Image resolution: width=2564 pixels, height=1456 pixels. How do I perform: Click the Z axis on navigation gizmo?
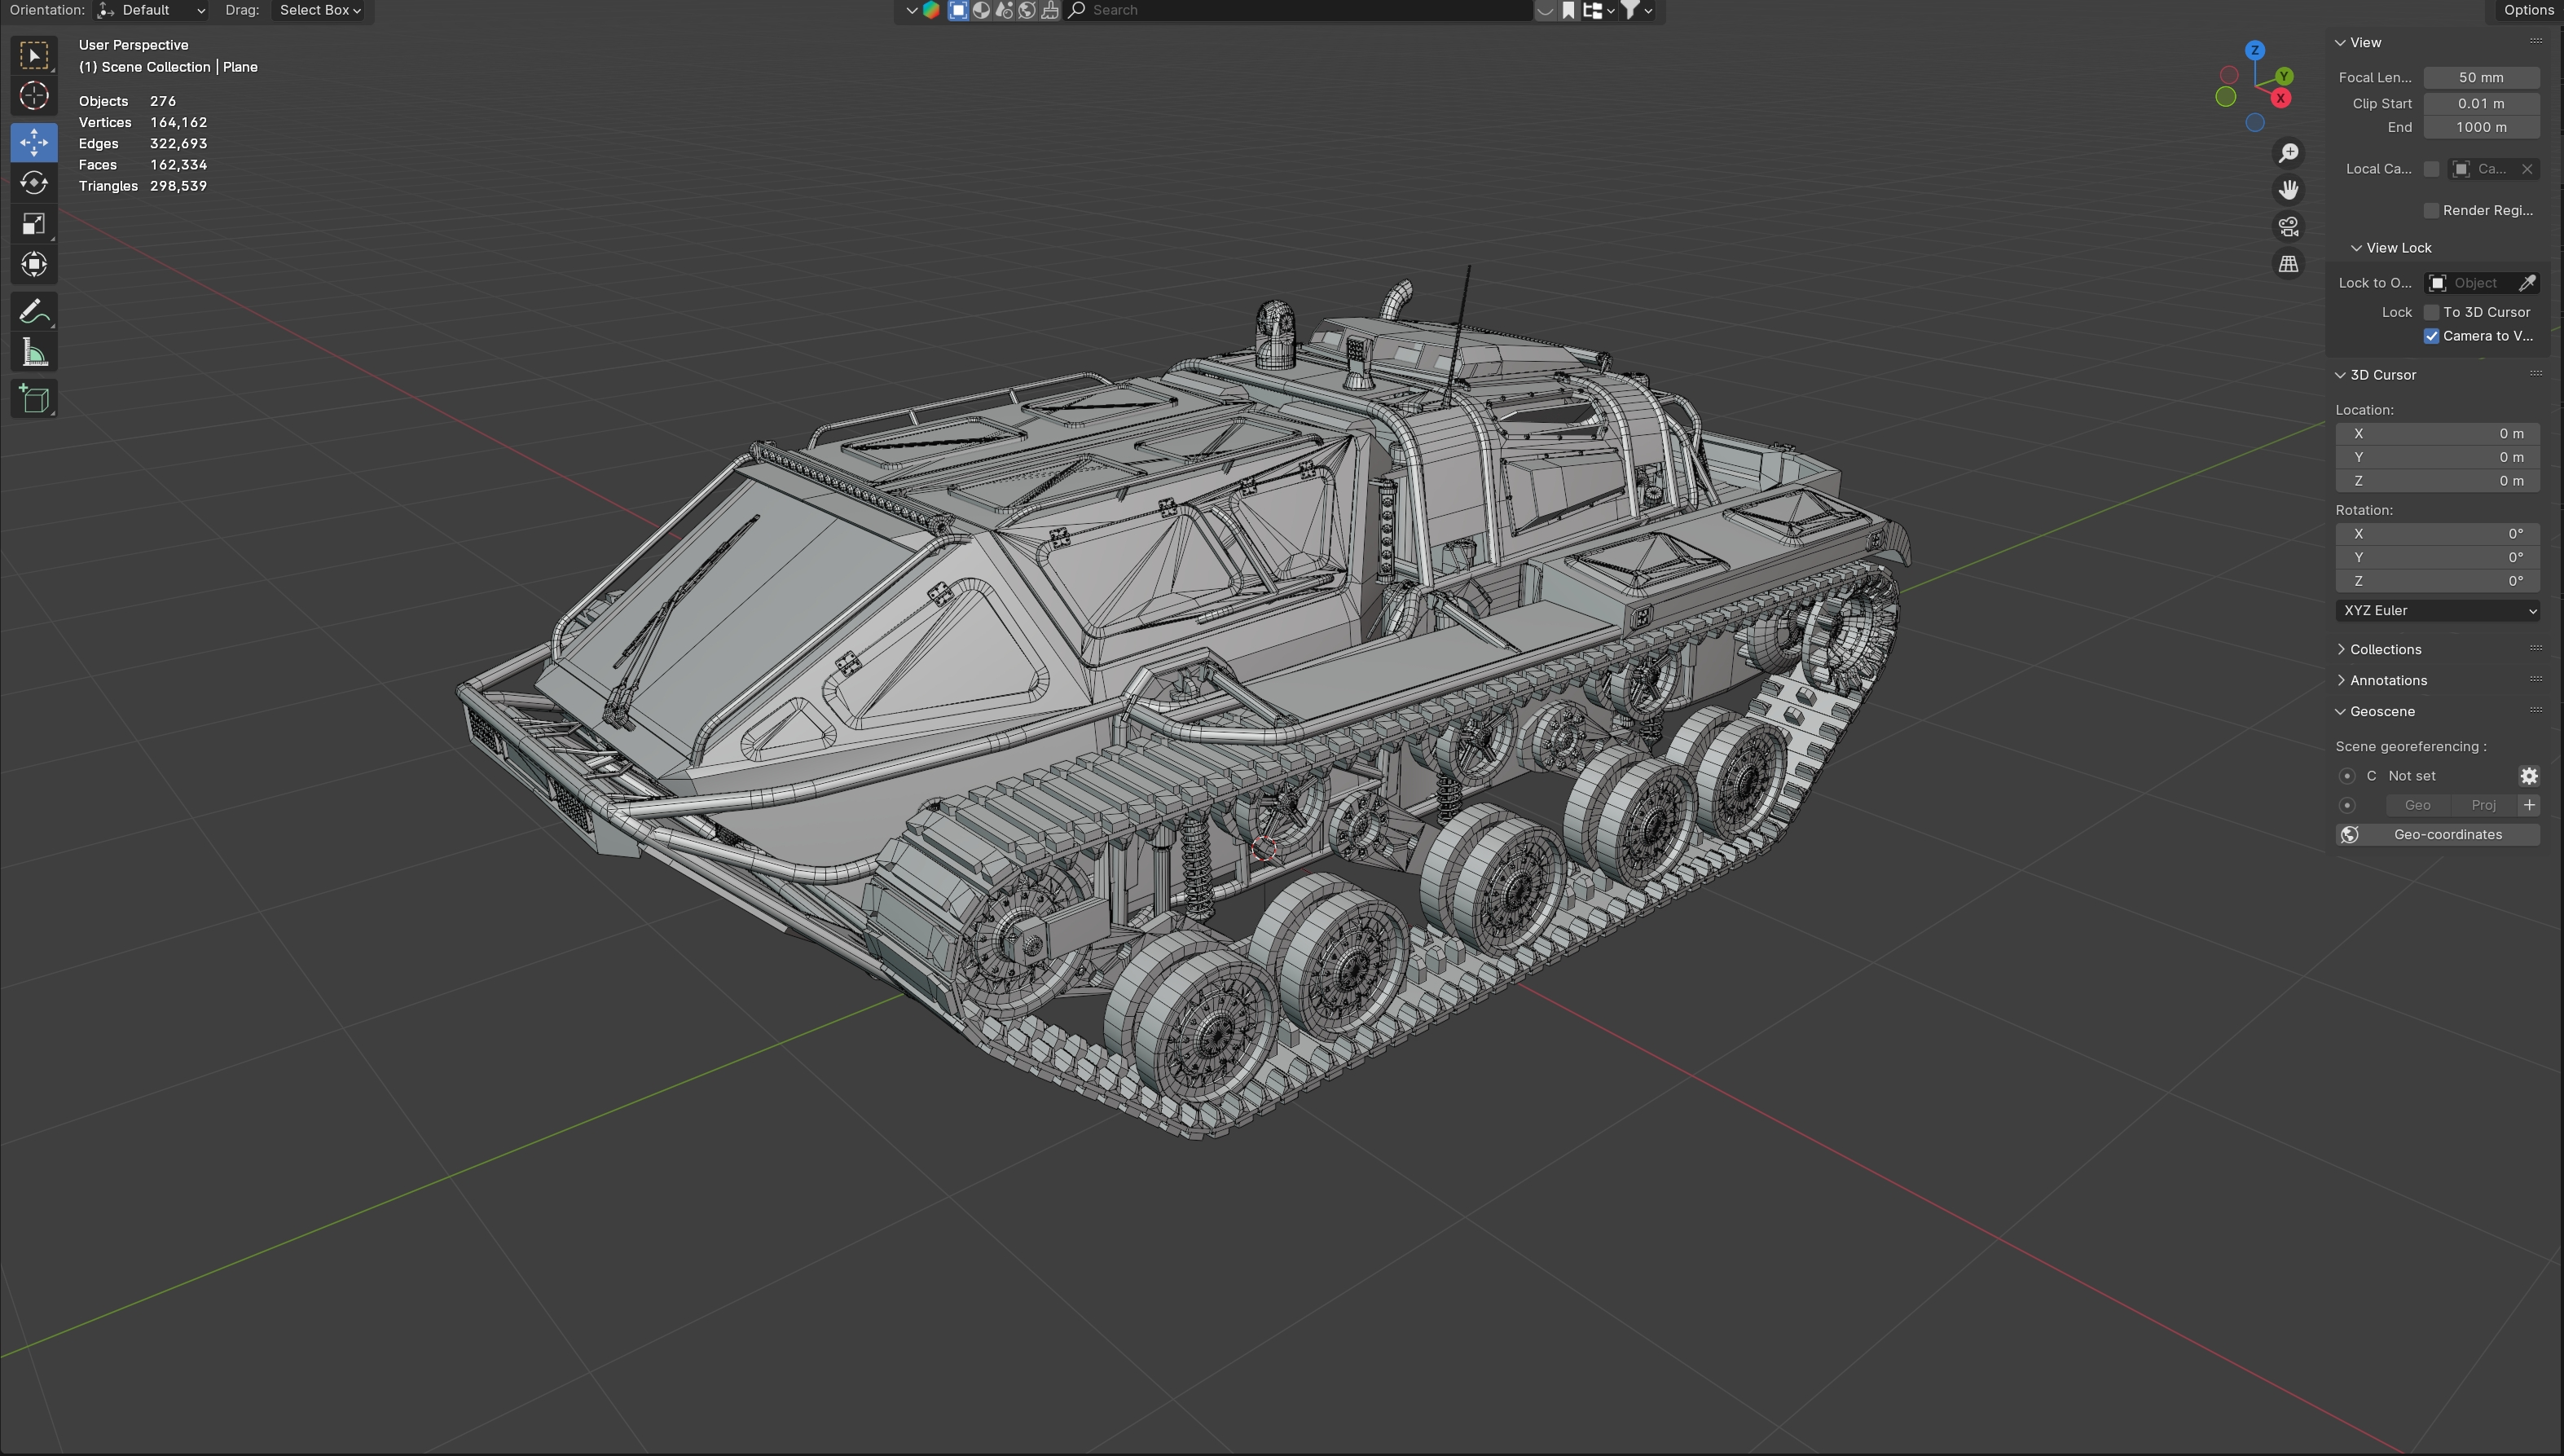pyautogui.click(x=2255, y=50)
